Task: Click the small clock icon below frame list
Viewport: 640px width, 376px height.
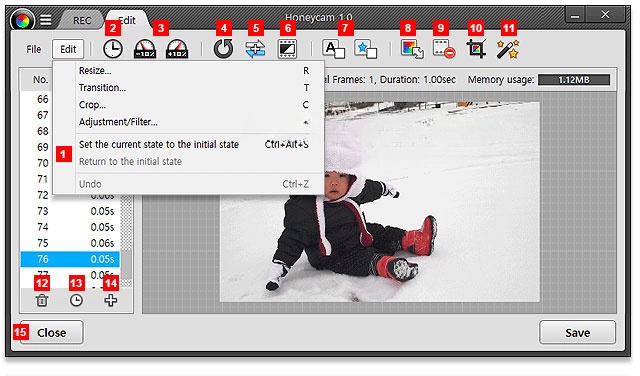Action: point(76,300)
